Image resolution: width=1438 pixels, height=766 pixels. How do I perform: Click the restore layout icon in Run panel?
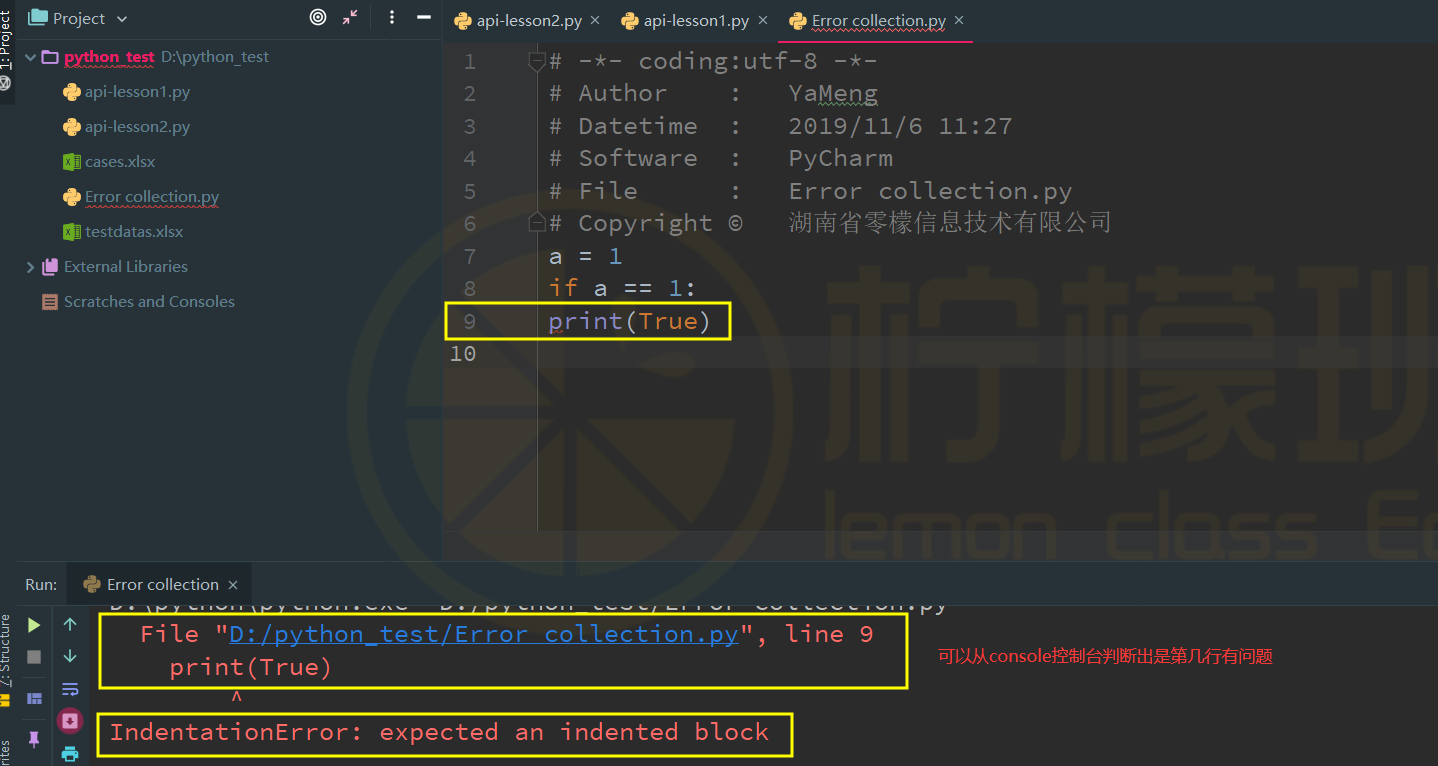click(x=34, y=698)
